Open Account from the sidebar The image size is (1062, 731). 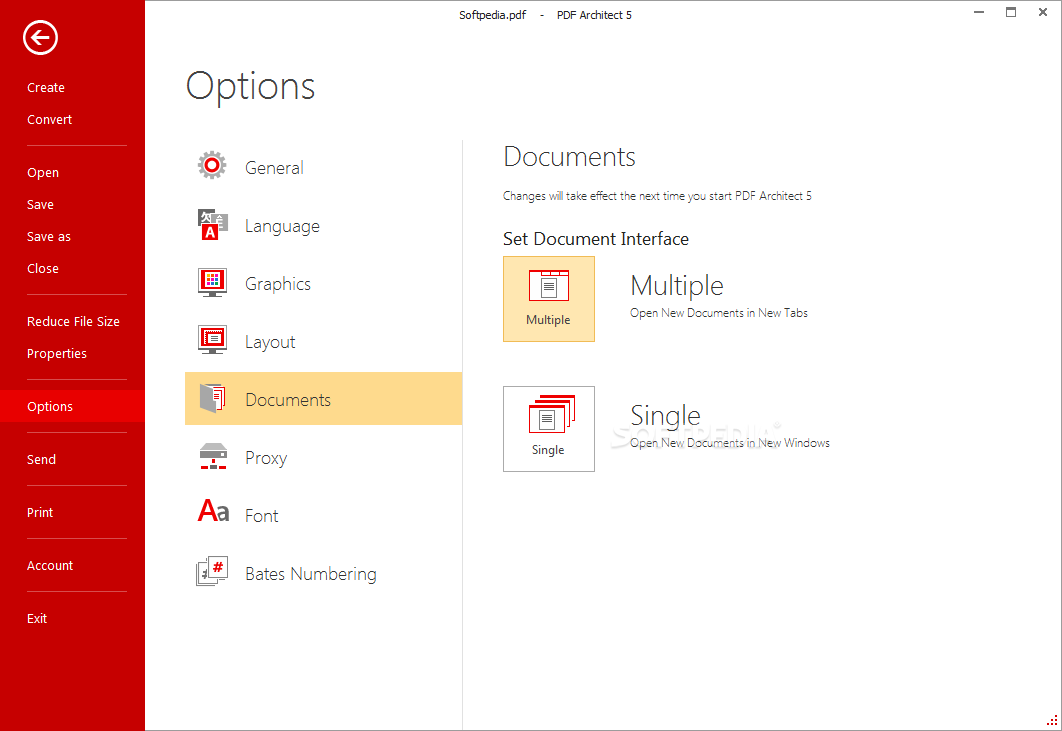point(50,565)
